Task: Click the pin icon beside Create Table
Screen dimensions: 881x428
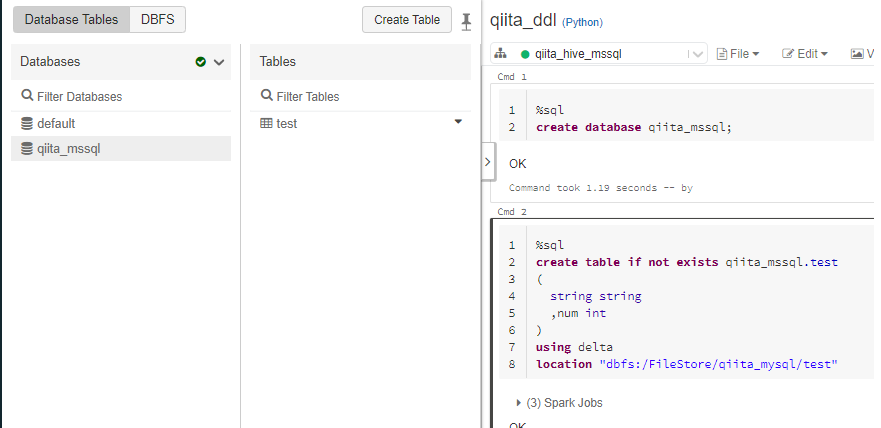Action: pos(466,20)
